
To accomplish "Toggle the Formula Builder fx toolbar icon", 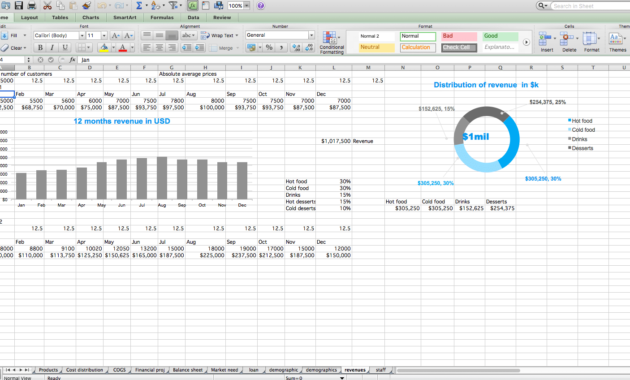I will click(x=192, y=5).
